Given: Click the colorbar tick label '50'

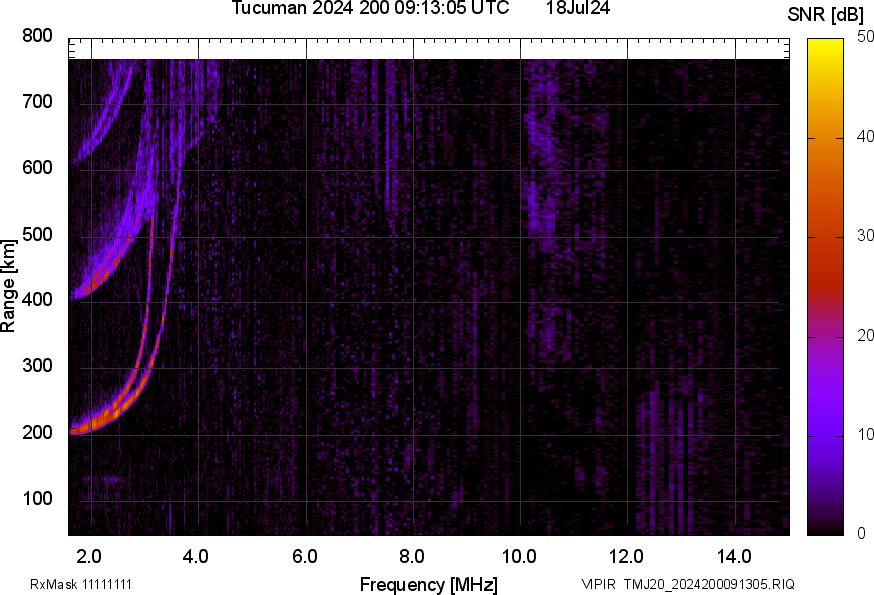Looking at the screenshot, I should click(x=865, y=37).
